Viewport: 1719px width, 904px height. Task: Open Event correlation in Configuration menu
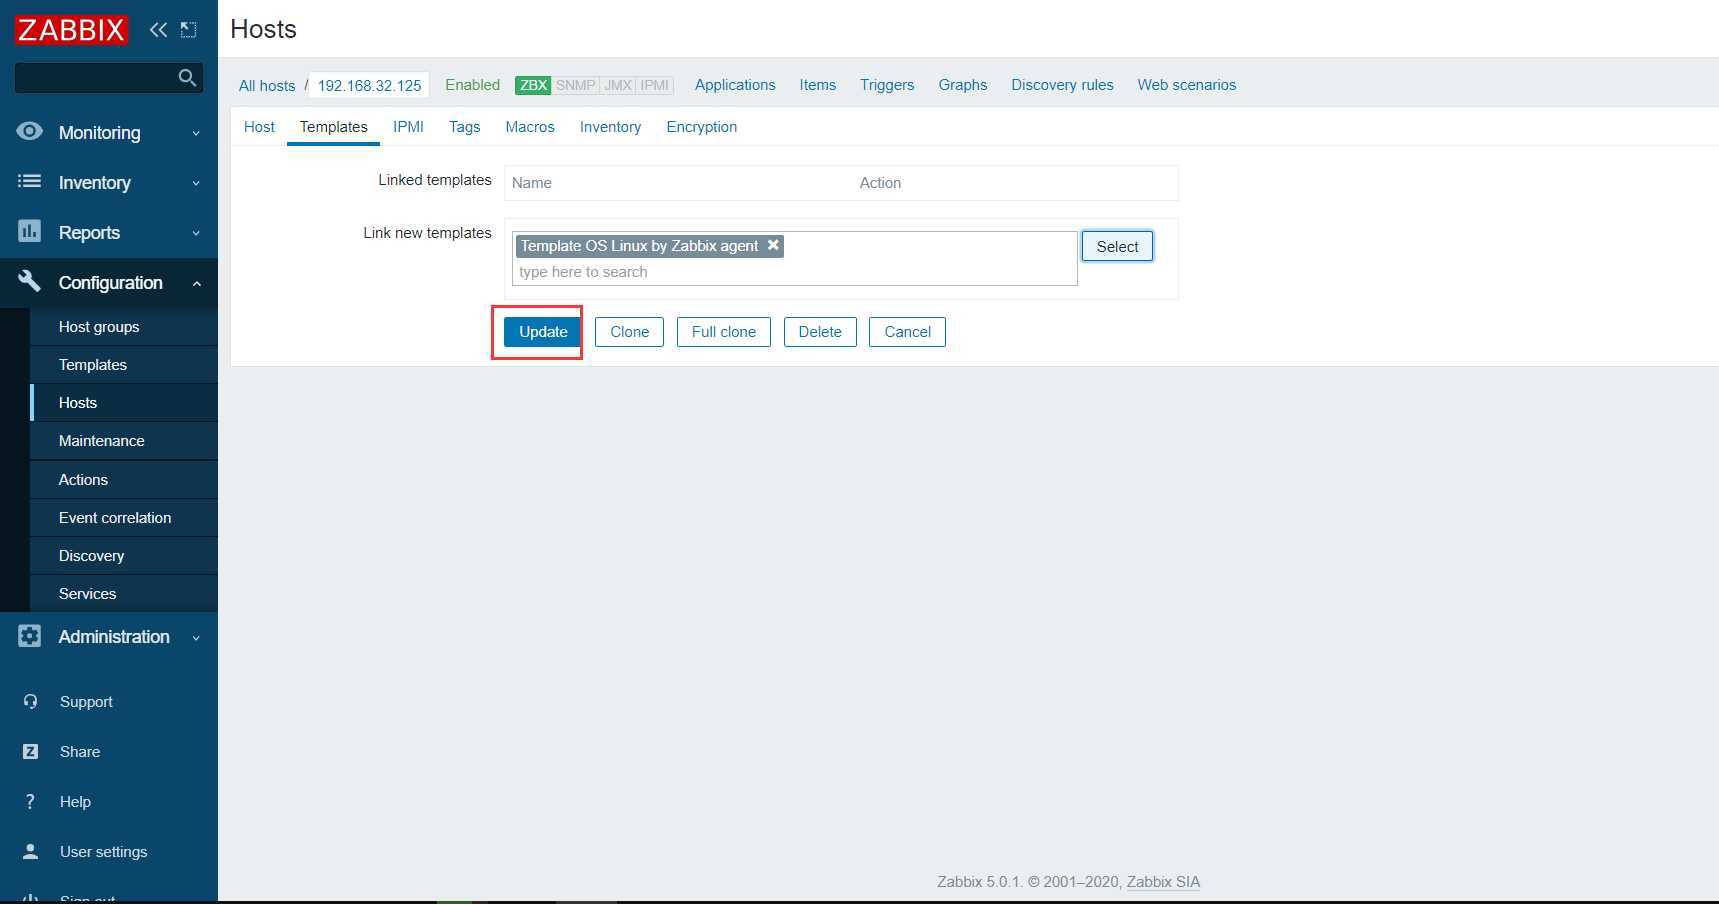pyautogui.click(x=124, y=518)
